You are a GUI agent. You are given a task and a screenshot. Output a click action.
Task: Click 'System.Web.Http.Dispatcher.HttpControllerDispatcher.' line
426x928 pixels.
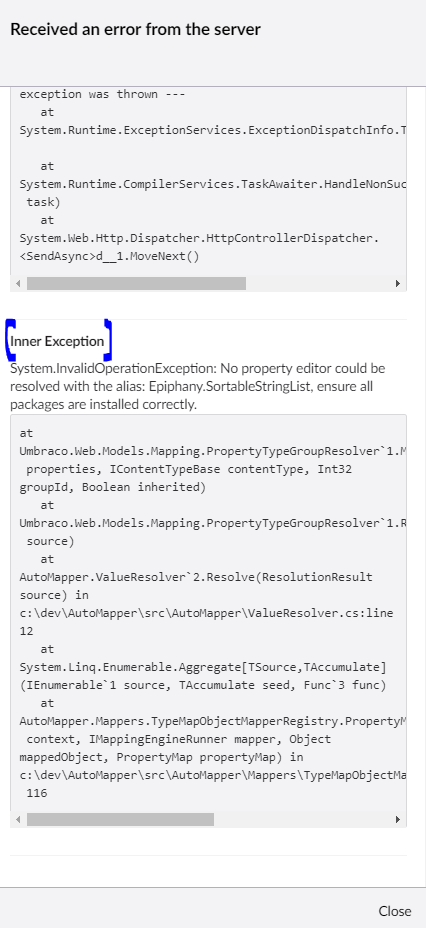199,239
